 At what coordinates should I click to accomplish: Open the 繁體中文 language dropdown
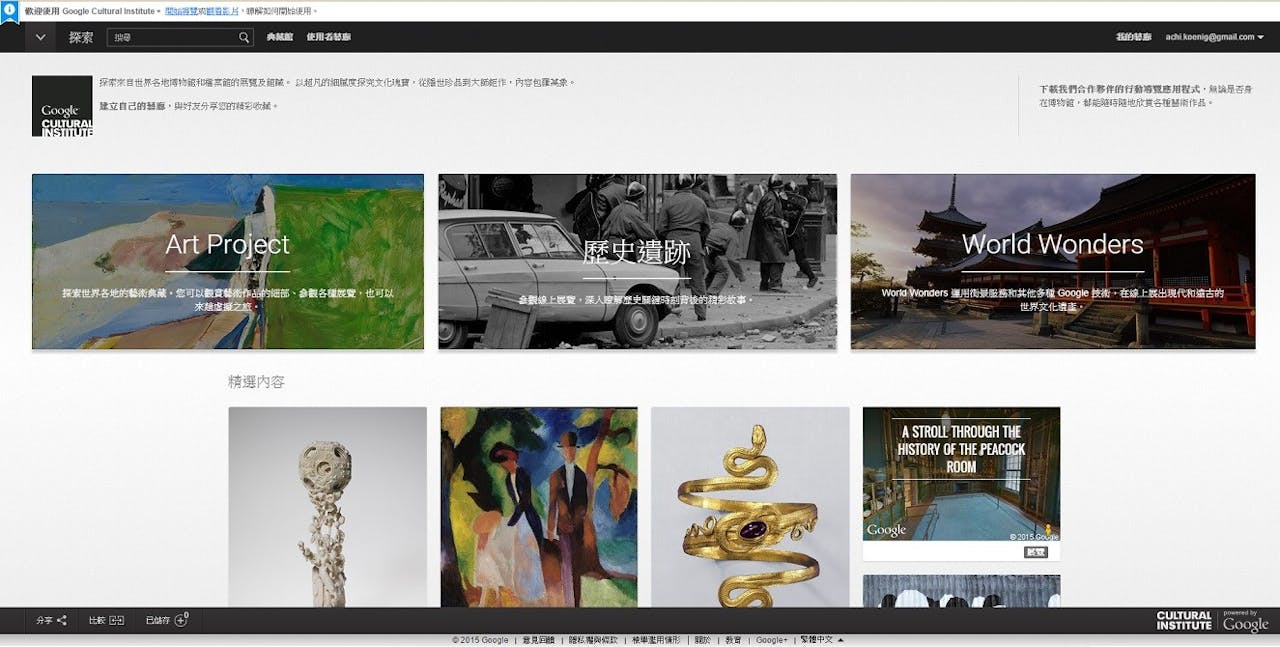click(x=823, y=640)
